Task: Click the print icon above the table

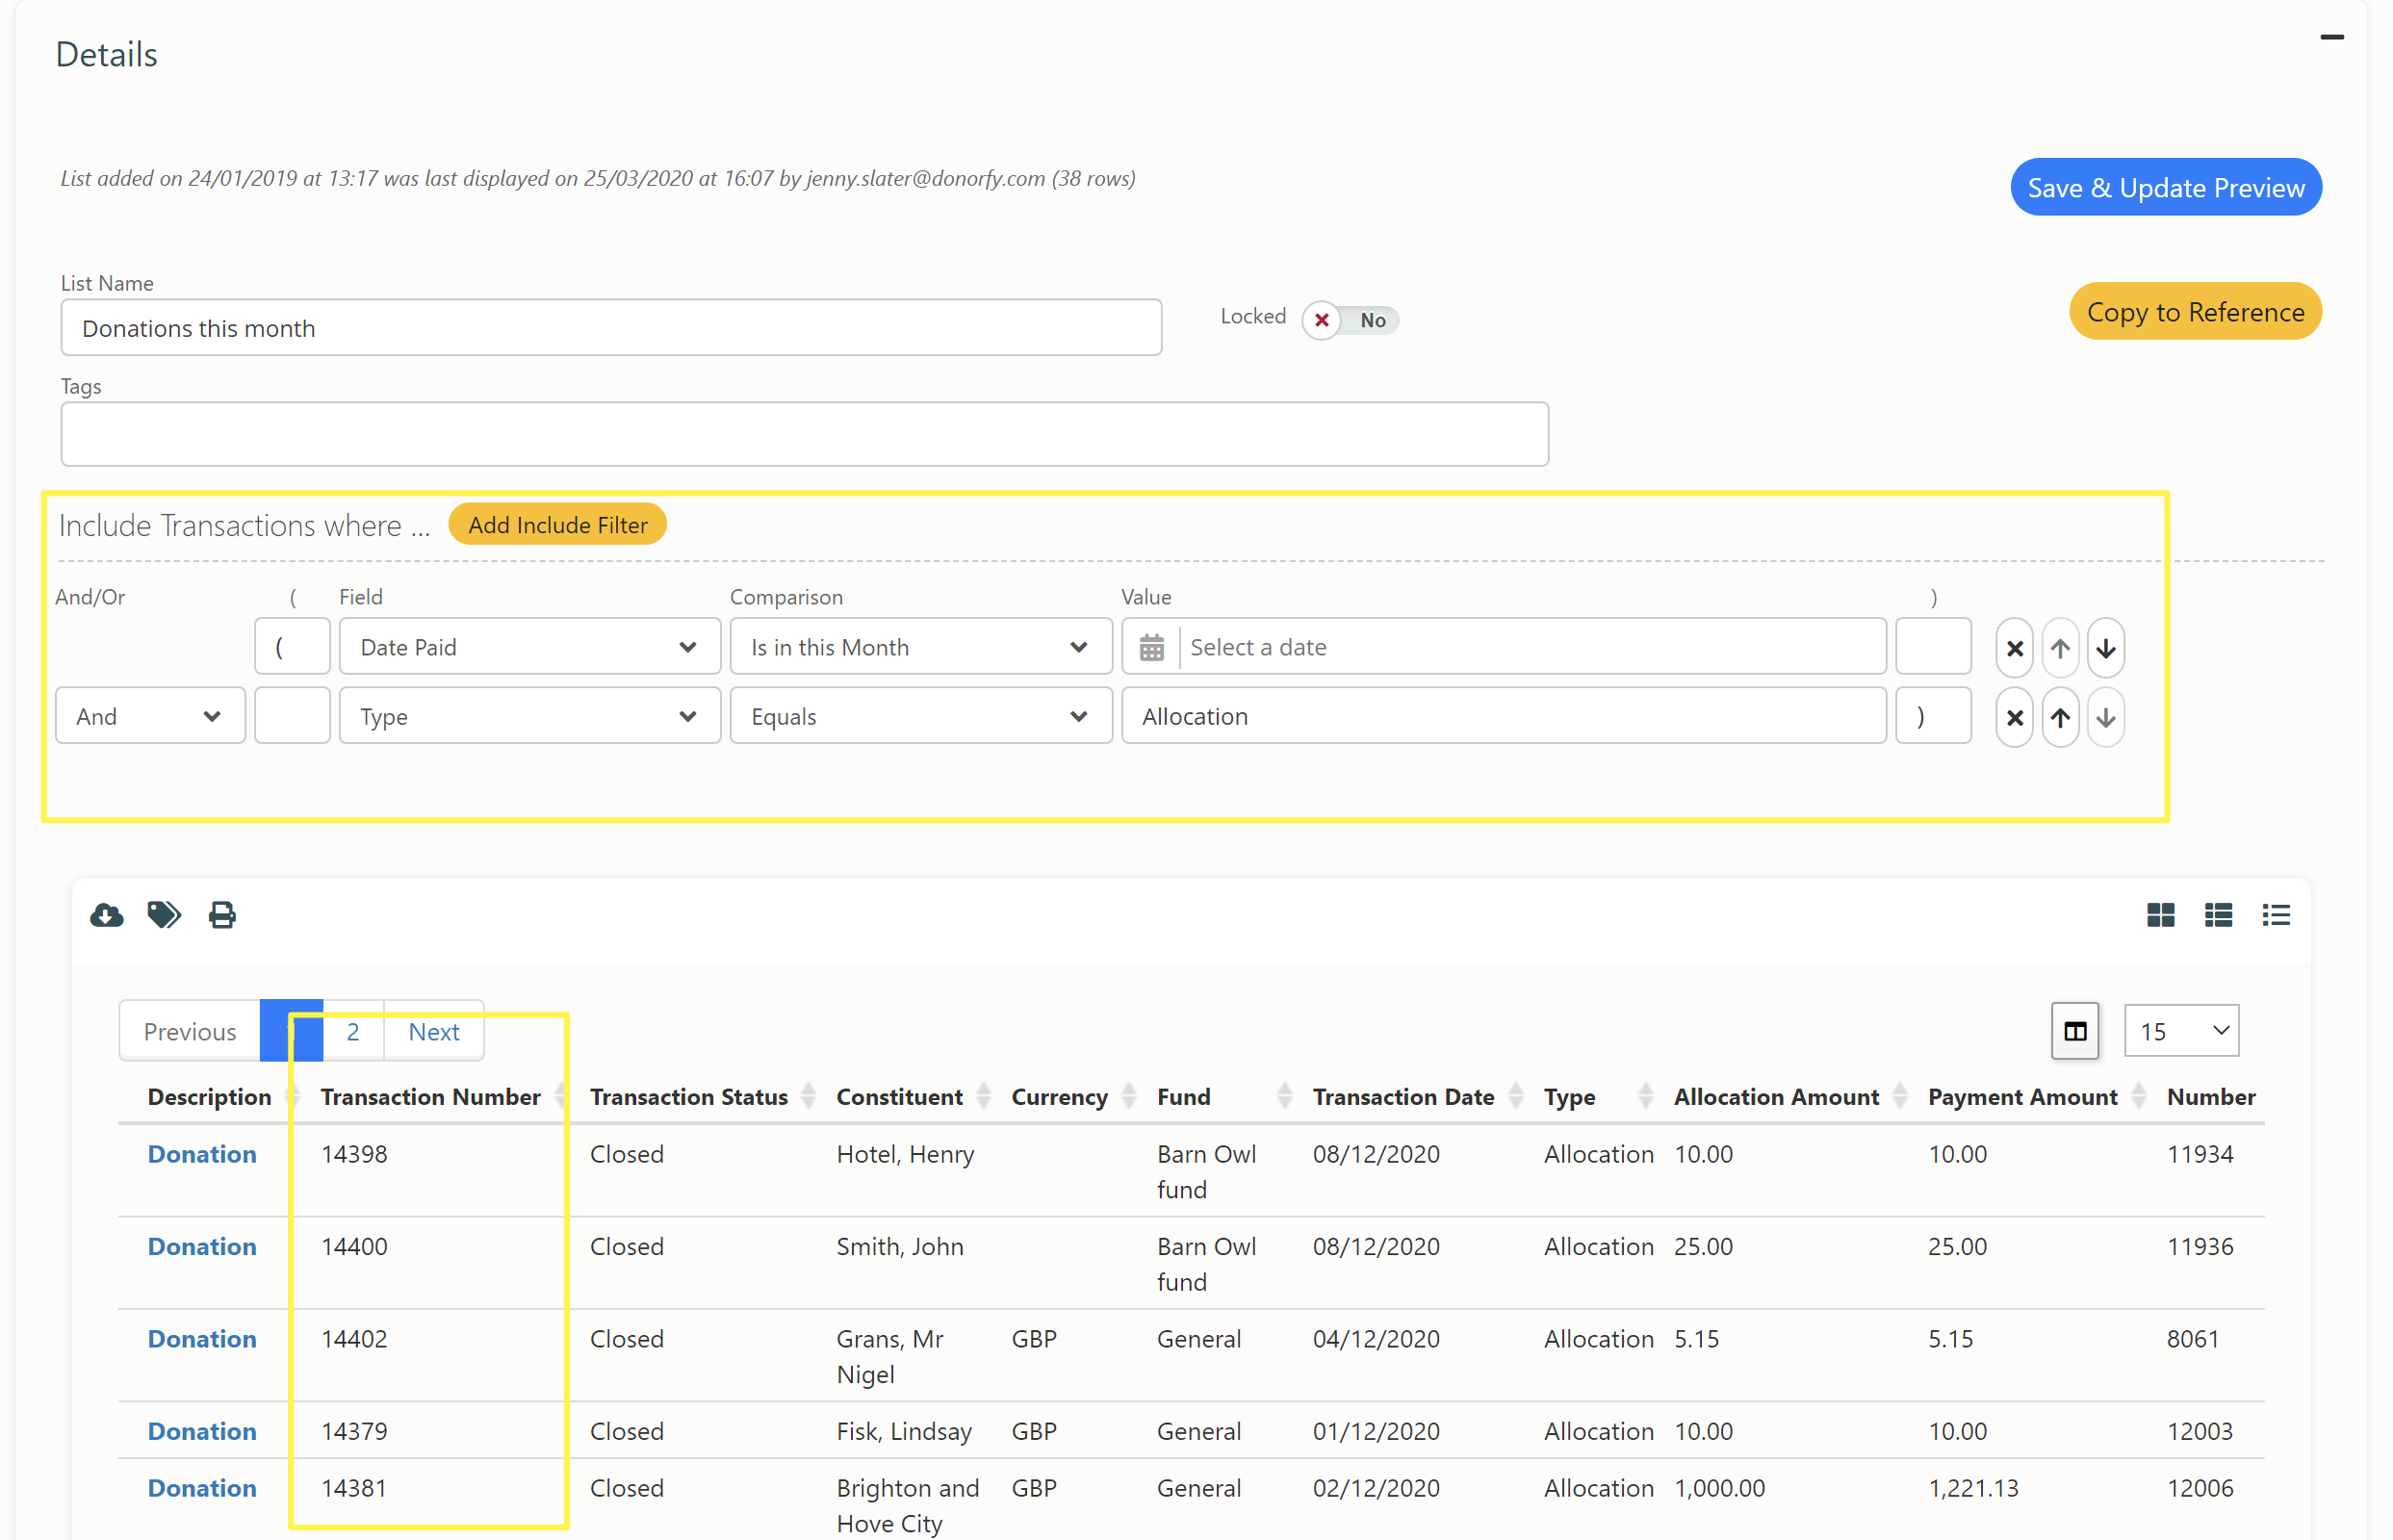Action: pyautogui.click(x=222, y=915)
